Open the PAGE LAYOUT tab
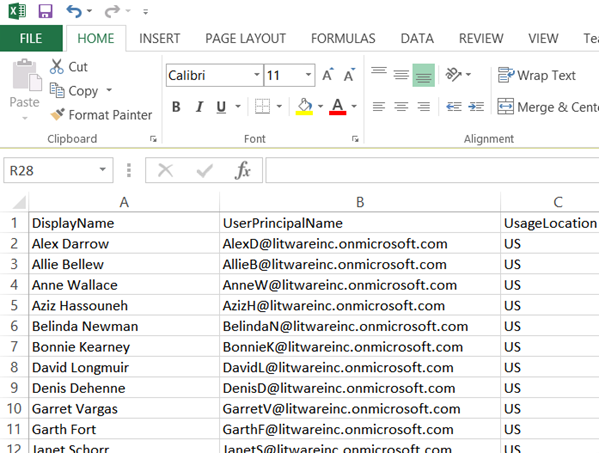 click(x=245, y=38)
